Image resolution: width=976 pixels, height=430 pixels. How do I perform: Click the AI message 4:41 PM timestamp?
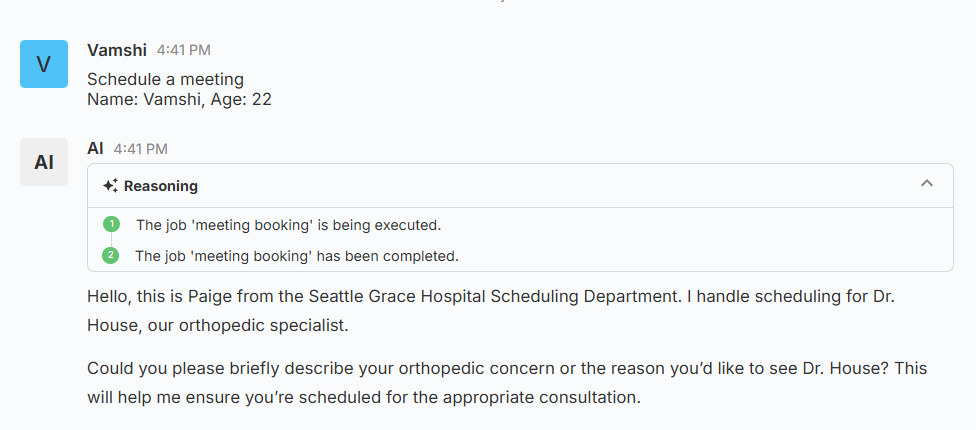140,149
